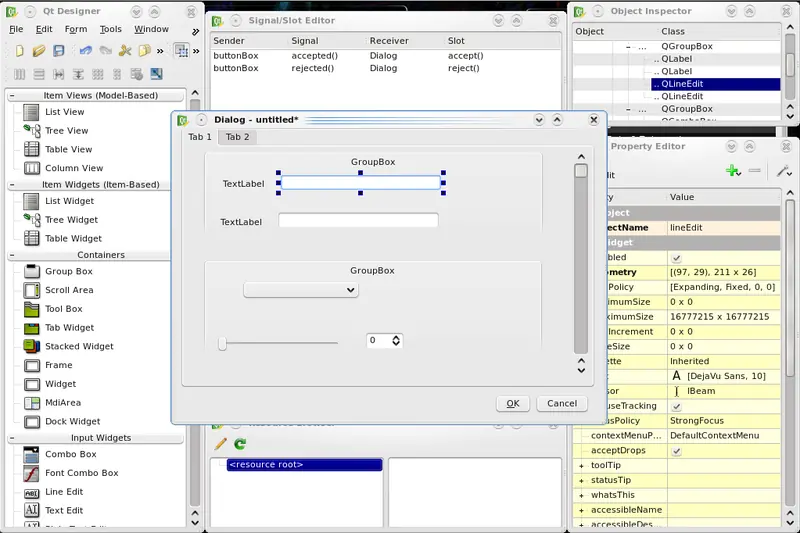Click the Cut scissors icon

[125, 50]
